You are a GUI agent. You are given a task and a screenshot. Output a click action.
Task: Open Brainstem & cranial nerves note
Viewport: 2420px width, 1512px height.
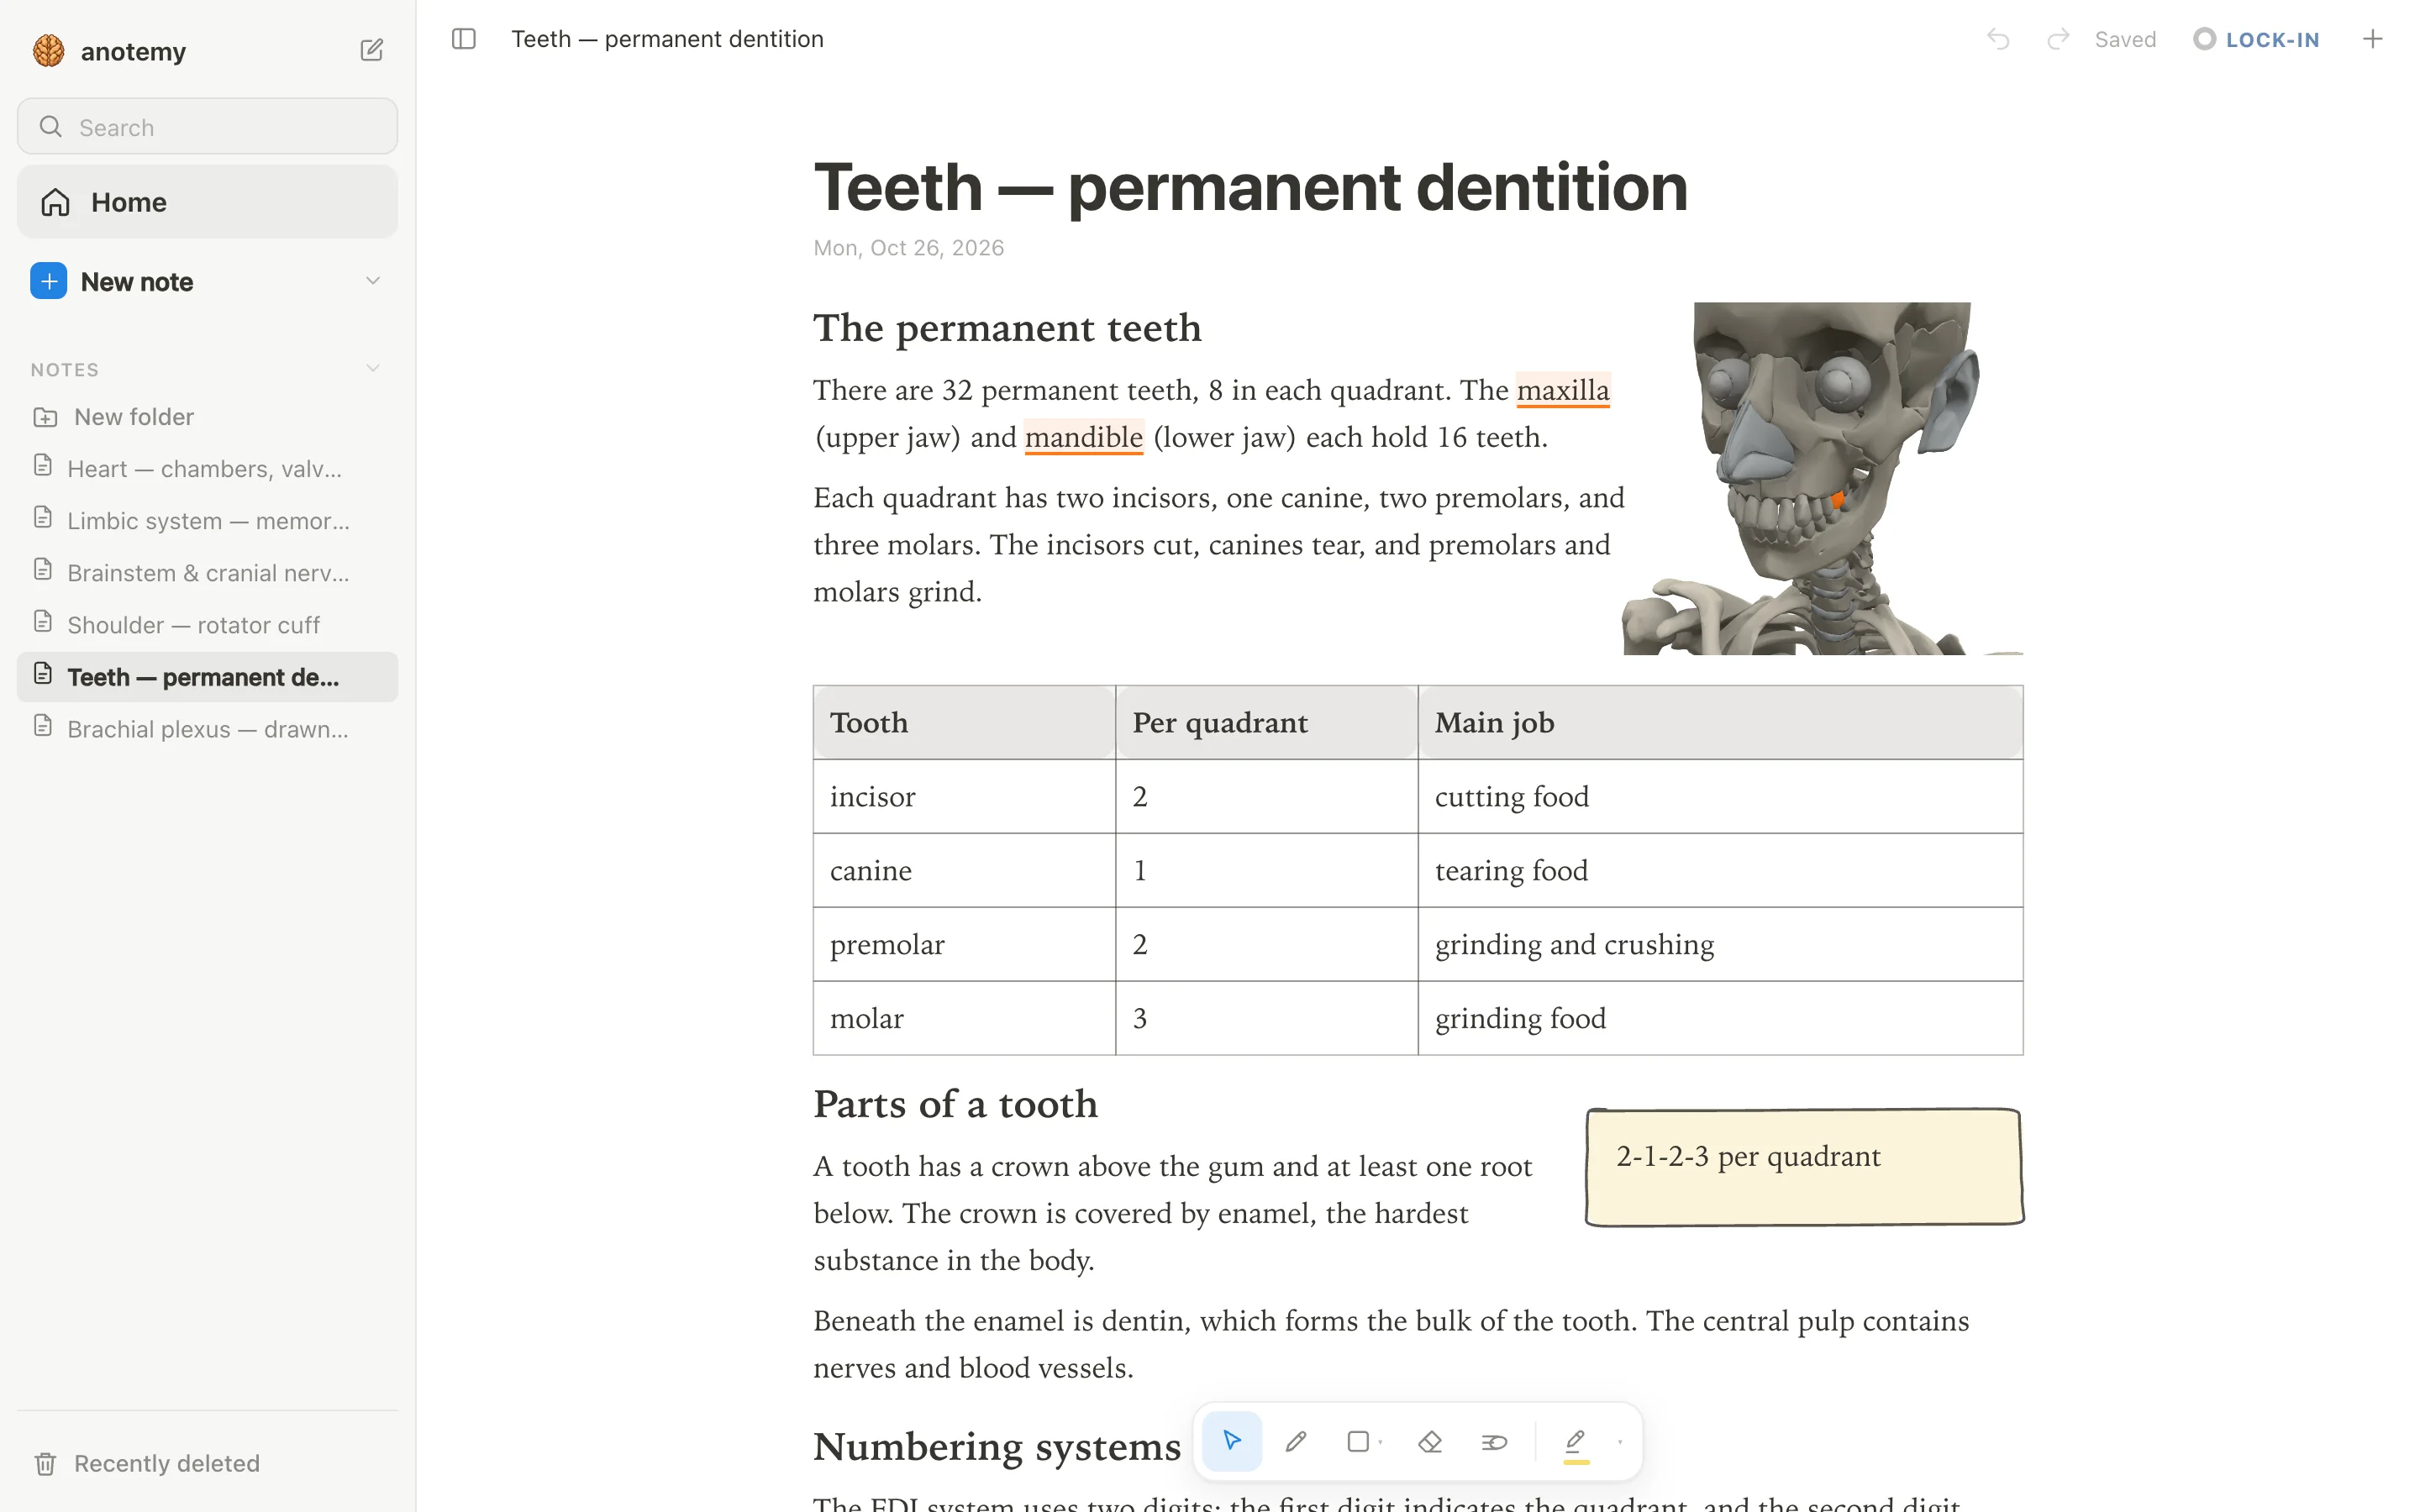click(207, 573)
